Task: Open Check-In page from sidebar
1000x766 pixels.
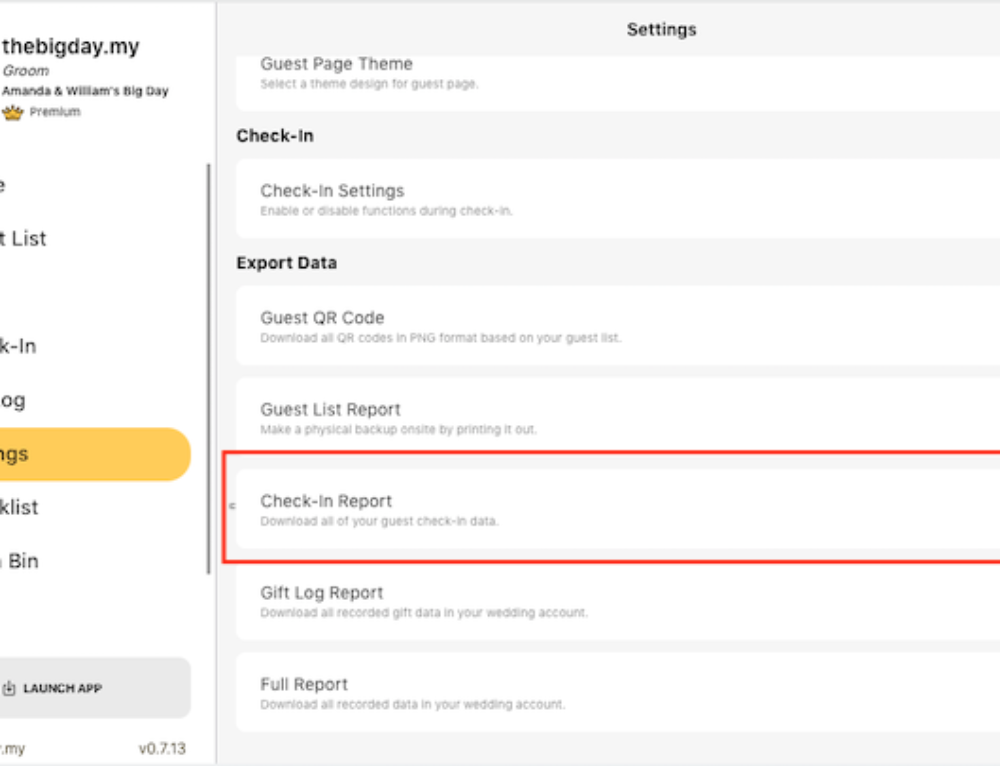Action: (x=20, y=347)
